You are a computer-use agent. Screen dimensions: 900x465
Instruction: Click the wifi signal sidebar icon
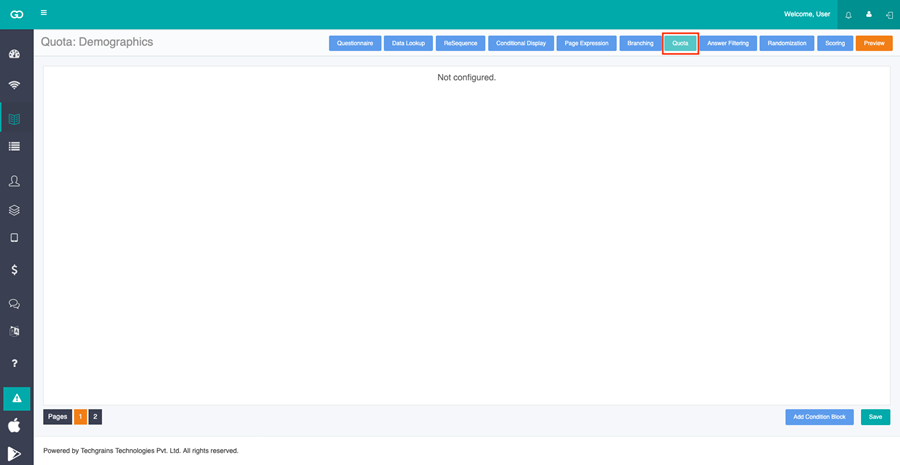click(14, 85)
